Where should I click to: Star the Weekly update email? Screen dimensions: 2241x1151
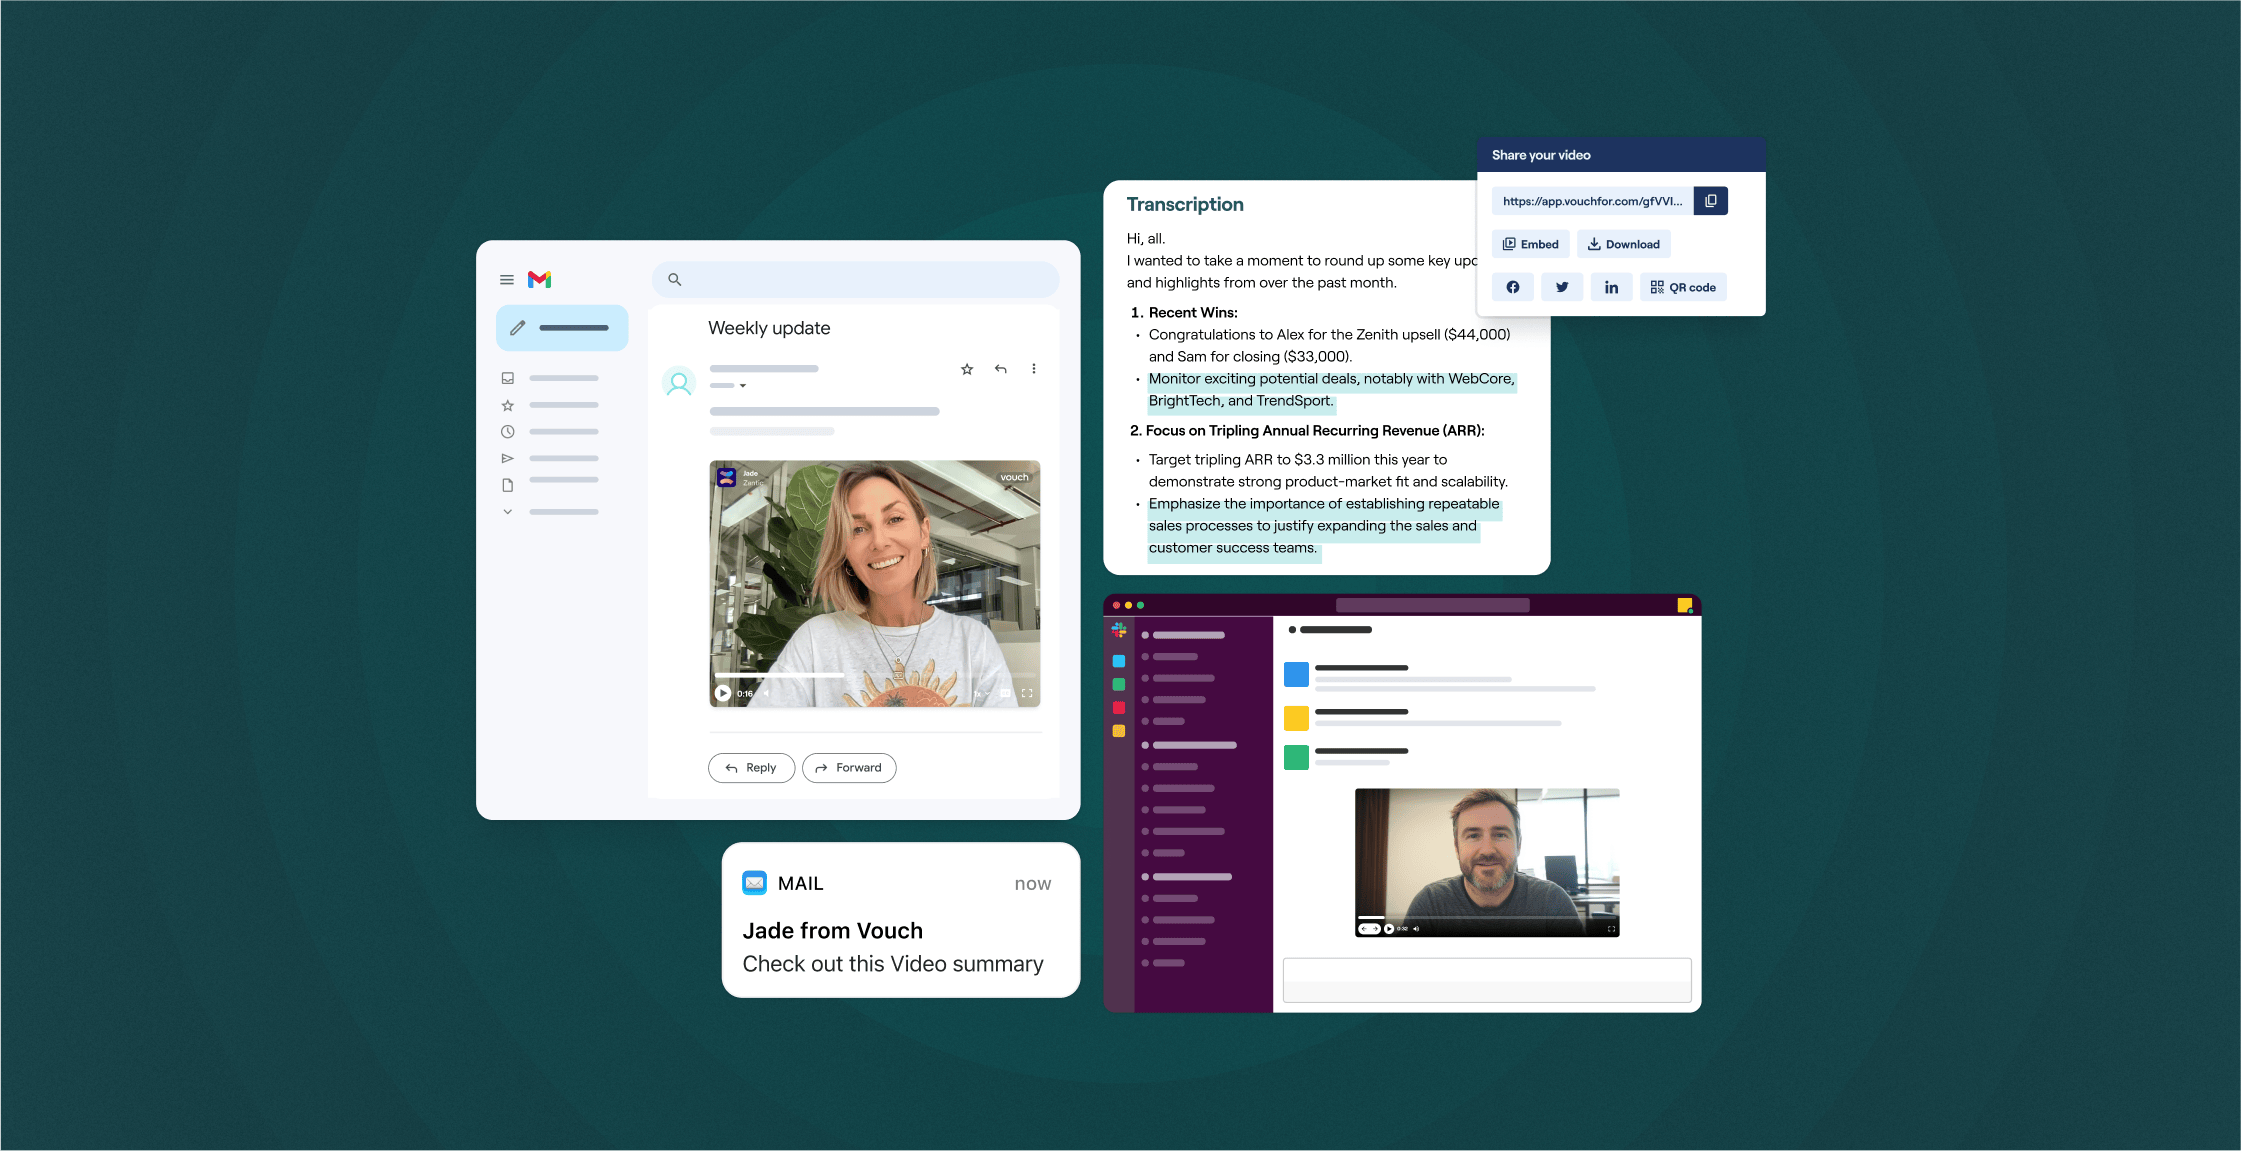(967, 369)
